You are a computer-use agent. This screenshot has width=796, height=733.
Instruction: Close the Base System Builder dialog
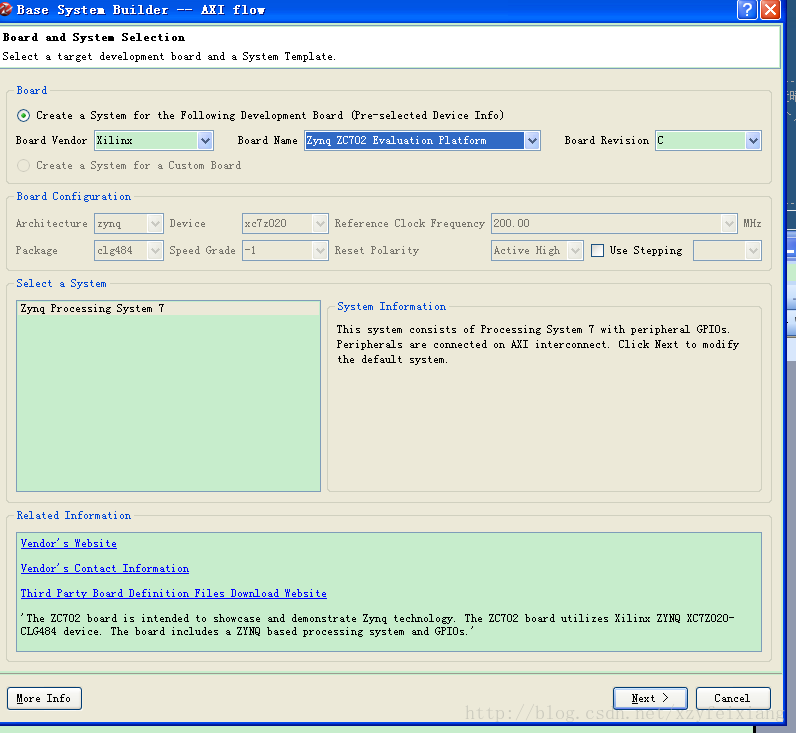tap(770, 10)
